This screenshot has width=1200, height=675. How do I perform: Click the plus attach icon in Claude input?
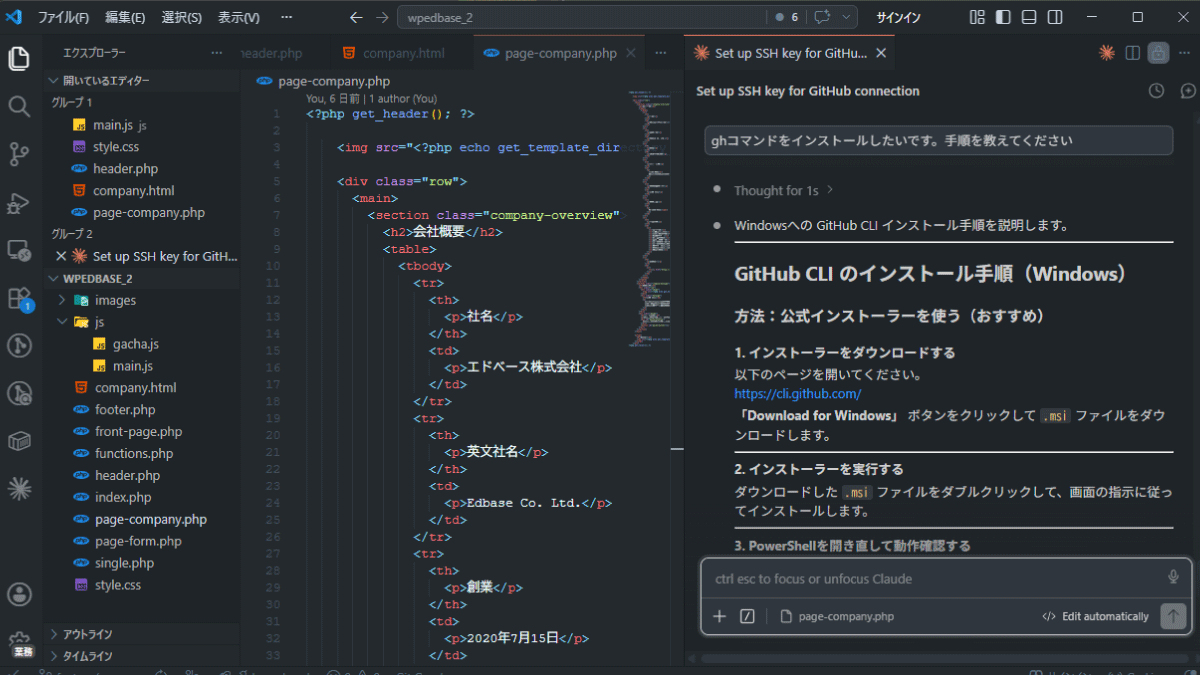(719, 616)
